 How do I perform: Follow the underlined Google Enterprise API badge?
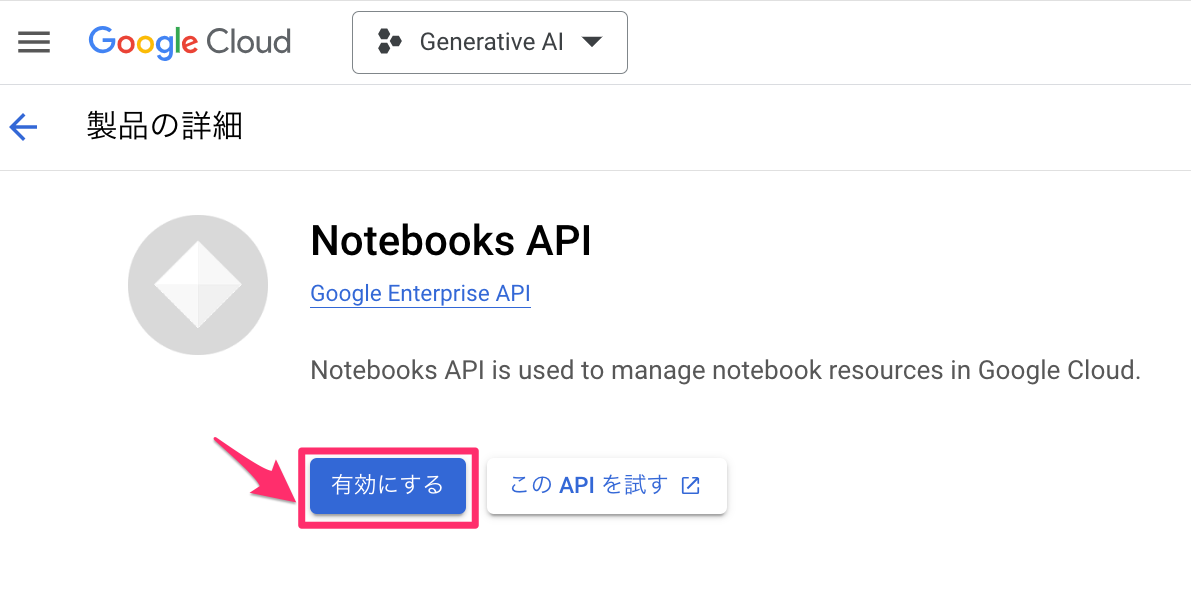click(420, 293)
